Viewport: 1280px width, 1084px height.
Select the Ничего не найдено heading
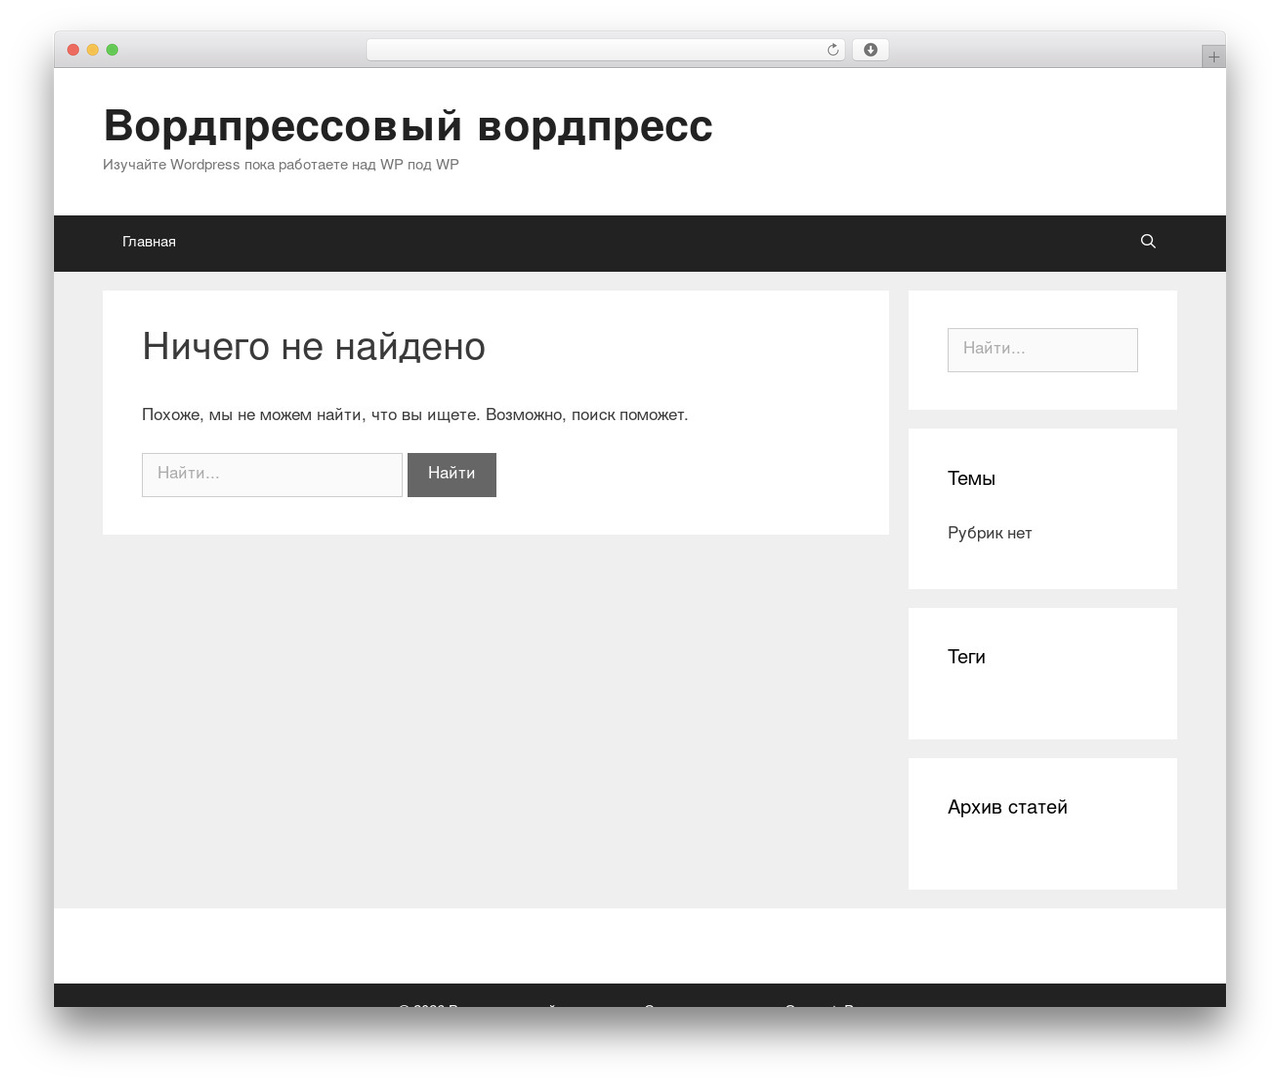tap(314, 347)
